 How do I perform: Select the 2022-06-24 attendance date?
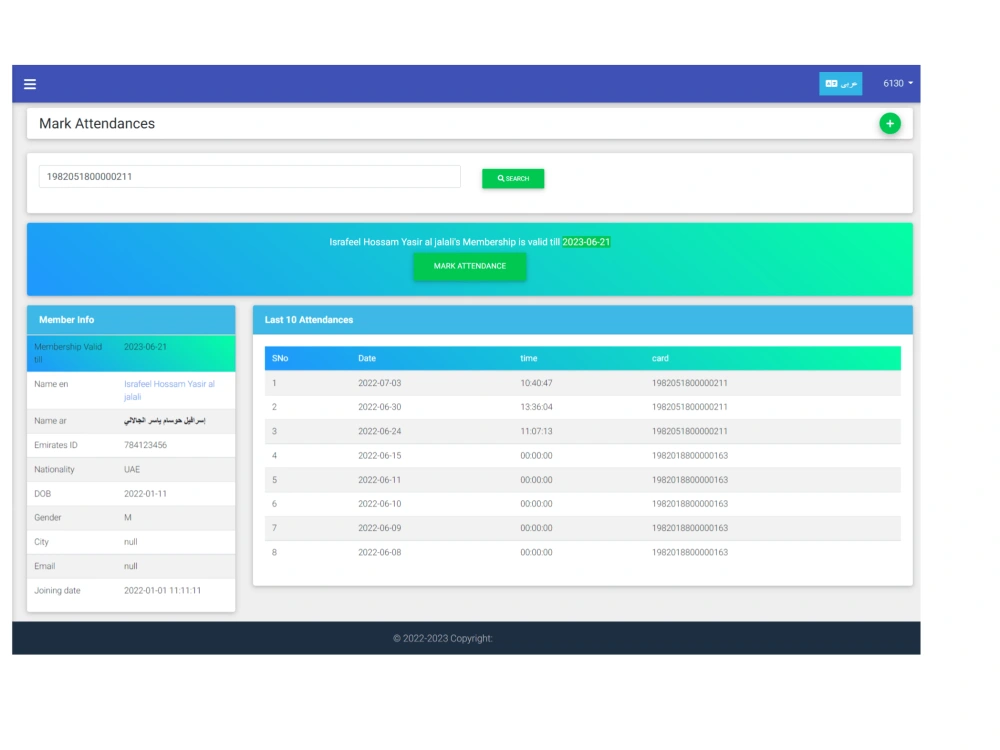point(379,431)
